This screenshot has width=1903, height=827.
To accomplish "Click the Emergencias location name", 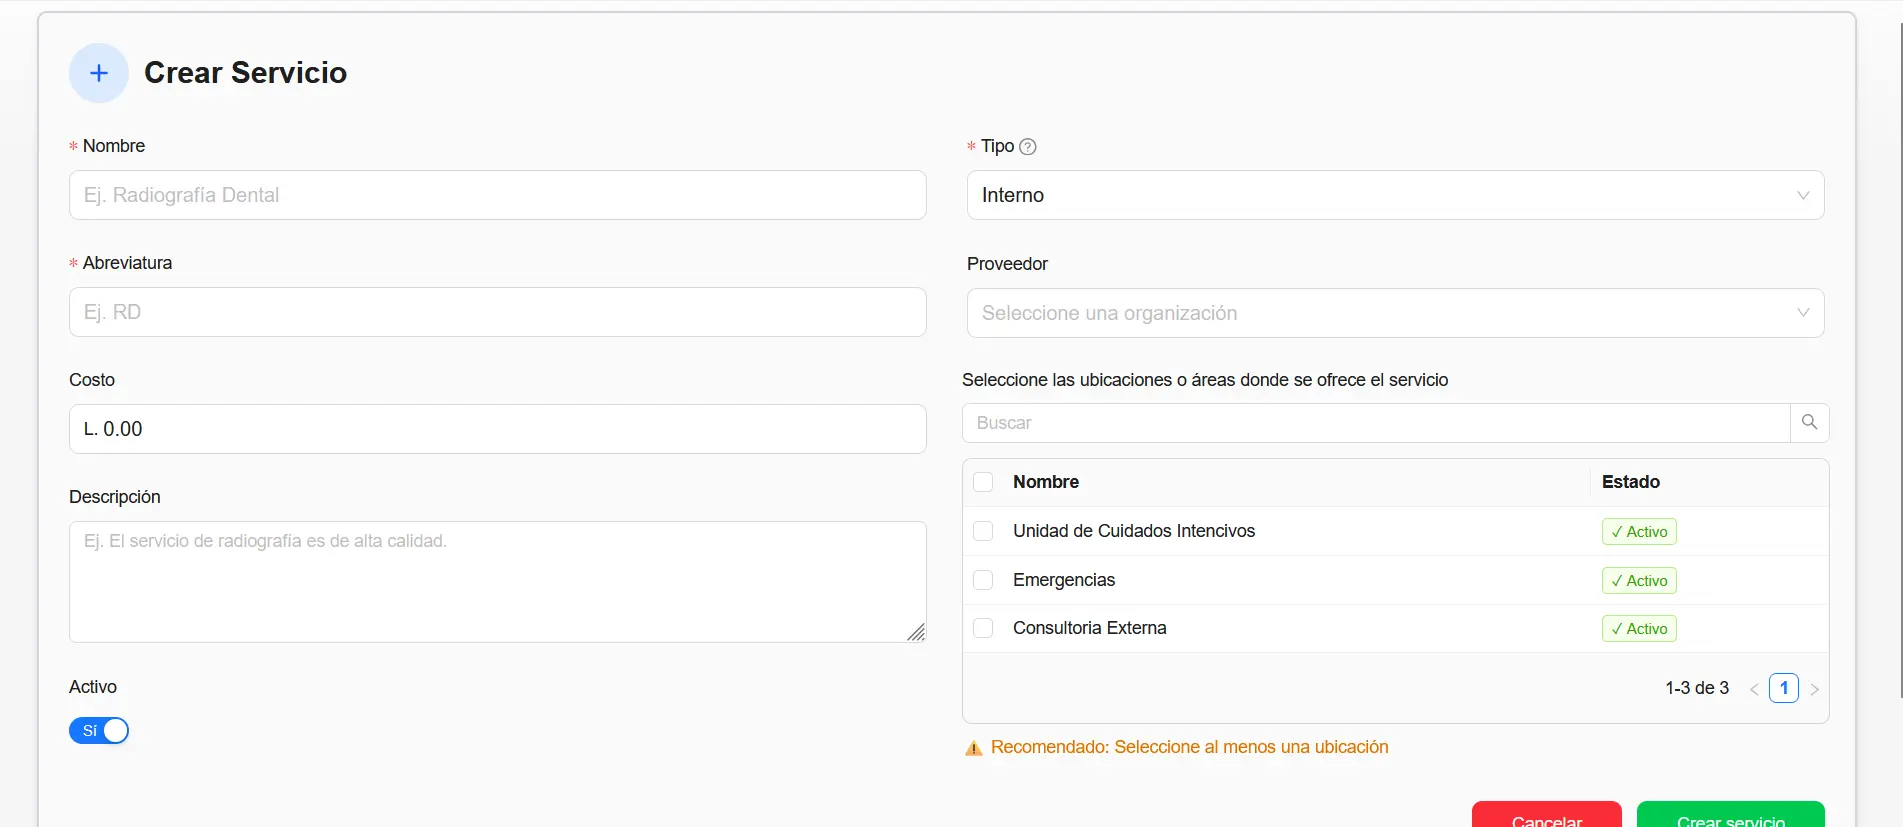I will 1064,580.
